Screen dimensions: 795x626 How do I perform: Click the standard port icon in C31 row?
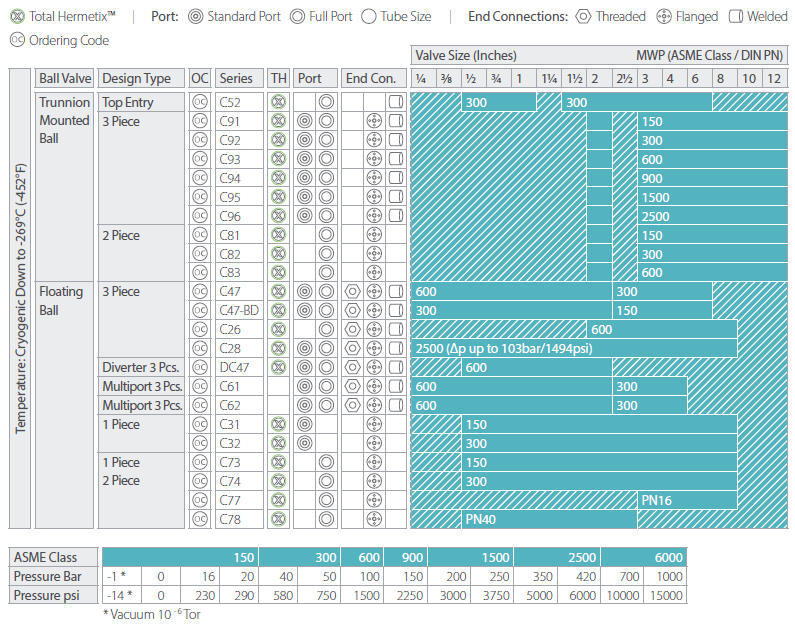pos(304,425)
